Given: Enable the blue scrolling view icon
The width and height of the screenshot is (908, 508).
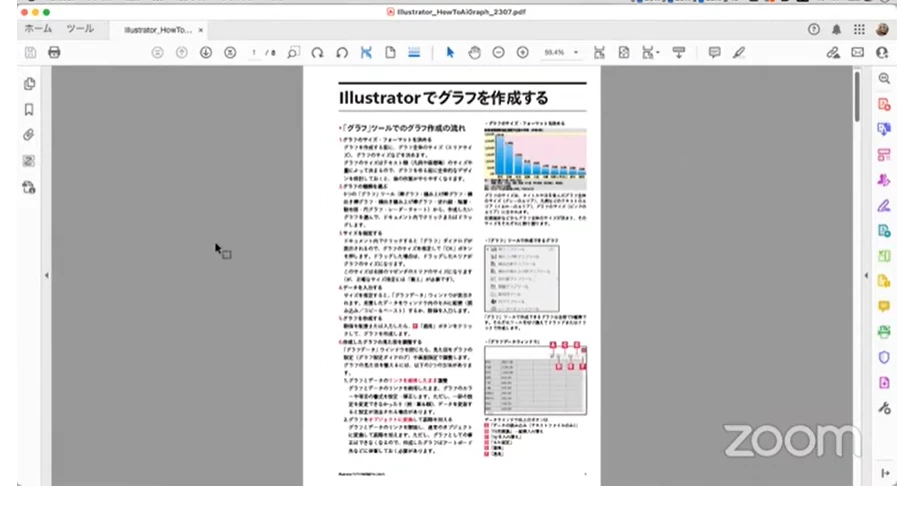Looking at the screenshot, I should tap(414, 53).
